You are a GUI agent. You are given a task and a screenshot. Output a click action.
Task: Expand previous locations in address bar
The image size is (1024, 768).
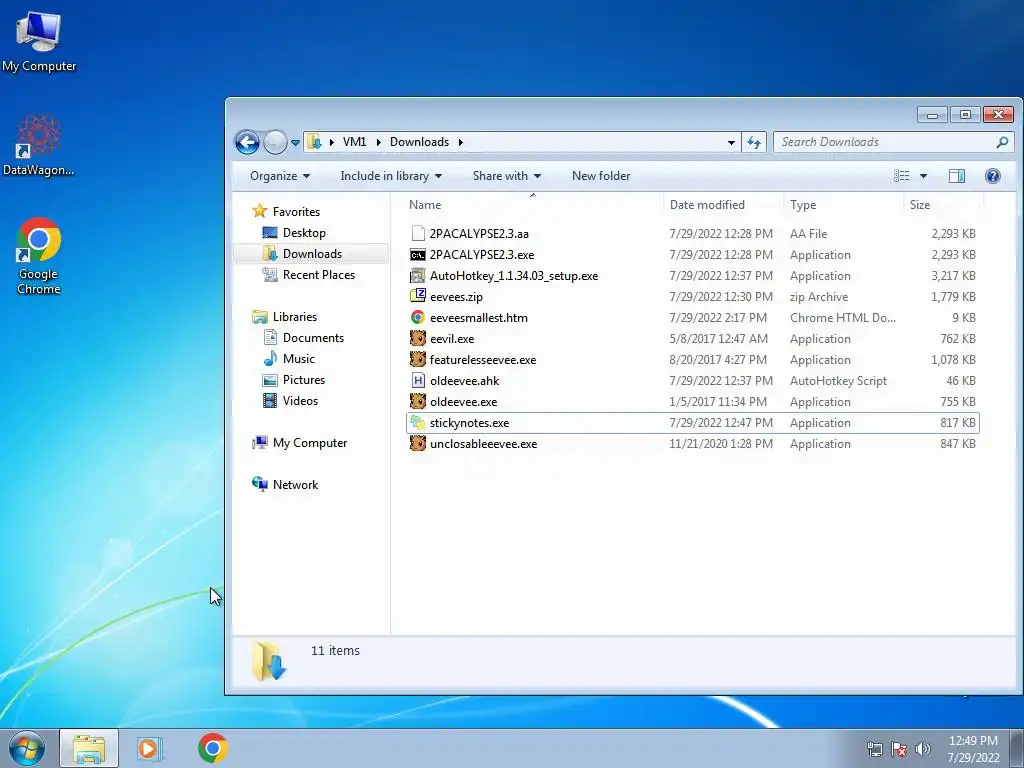tap(731, 142)
